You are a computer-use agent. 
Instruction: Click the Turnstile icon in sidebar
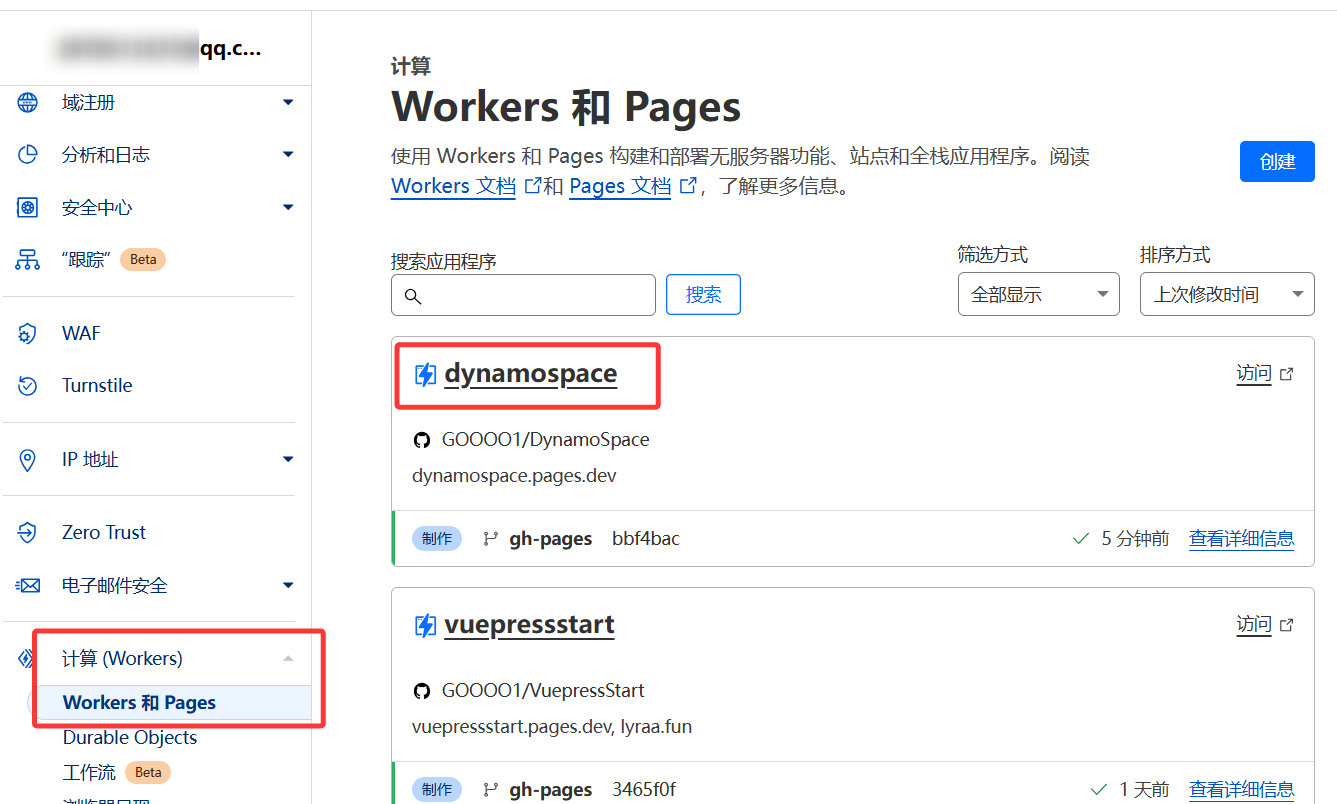(x=28, y=385)
